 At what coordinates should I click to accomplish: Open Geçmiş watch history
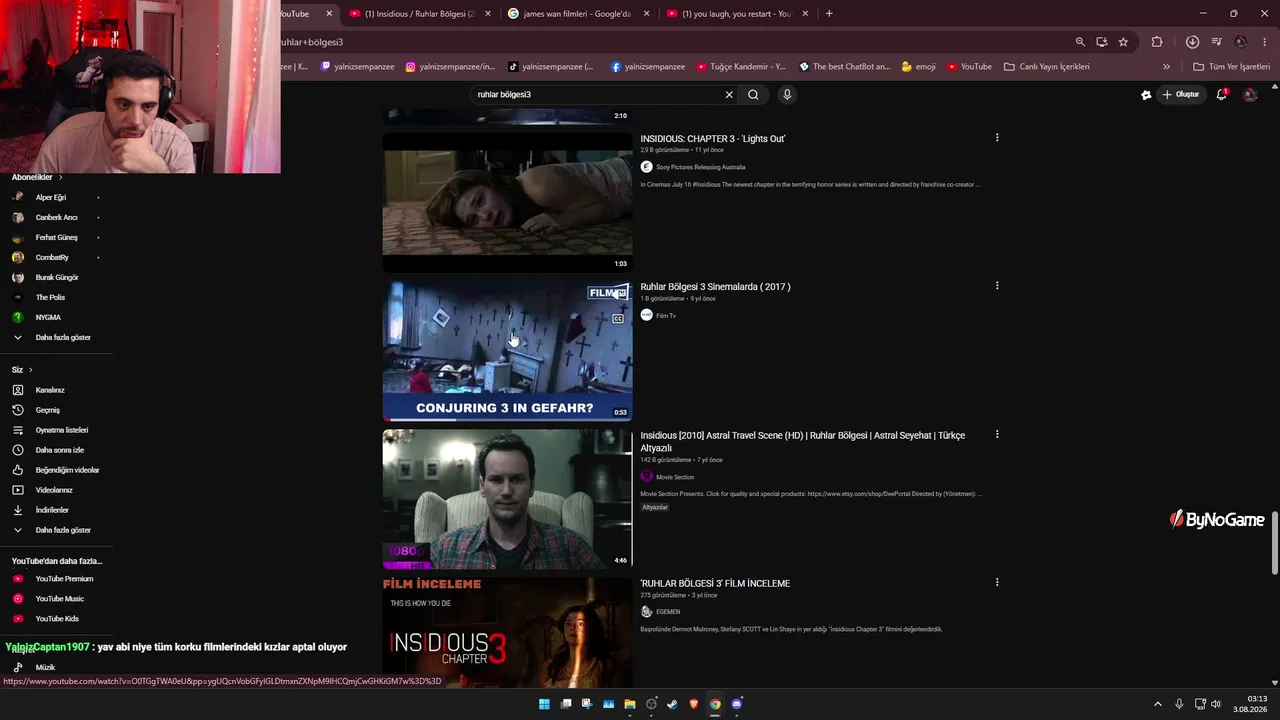[x=48, y=410]
